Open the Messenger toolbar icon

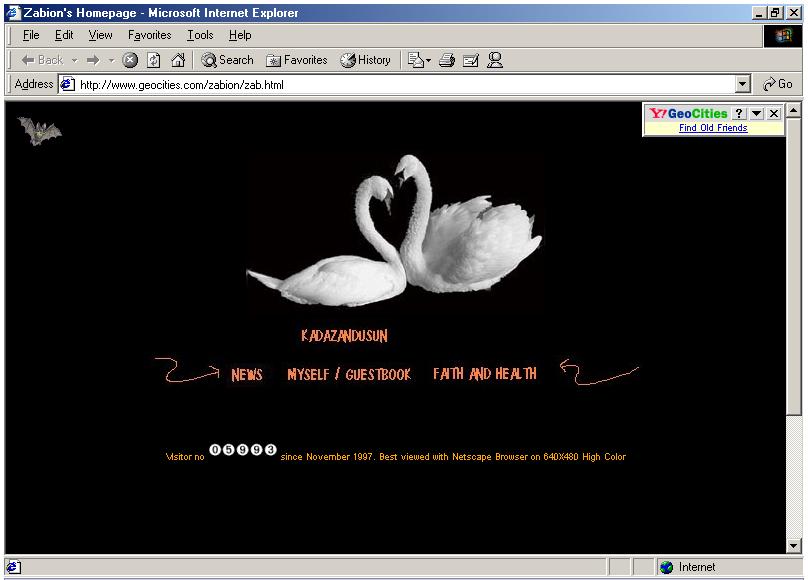tap(495, 60)
